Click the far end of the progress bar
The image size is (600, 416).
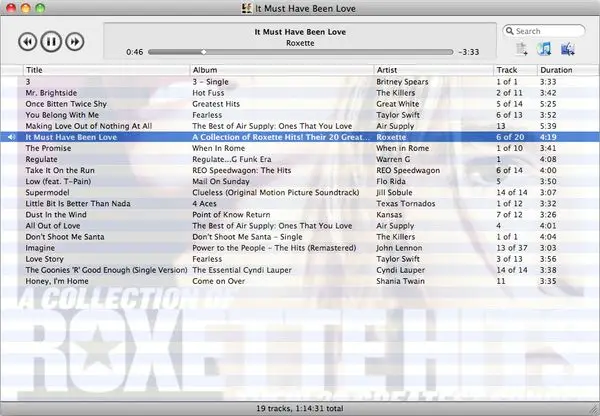pyautogui.click(x=452, y=52)
